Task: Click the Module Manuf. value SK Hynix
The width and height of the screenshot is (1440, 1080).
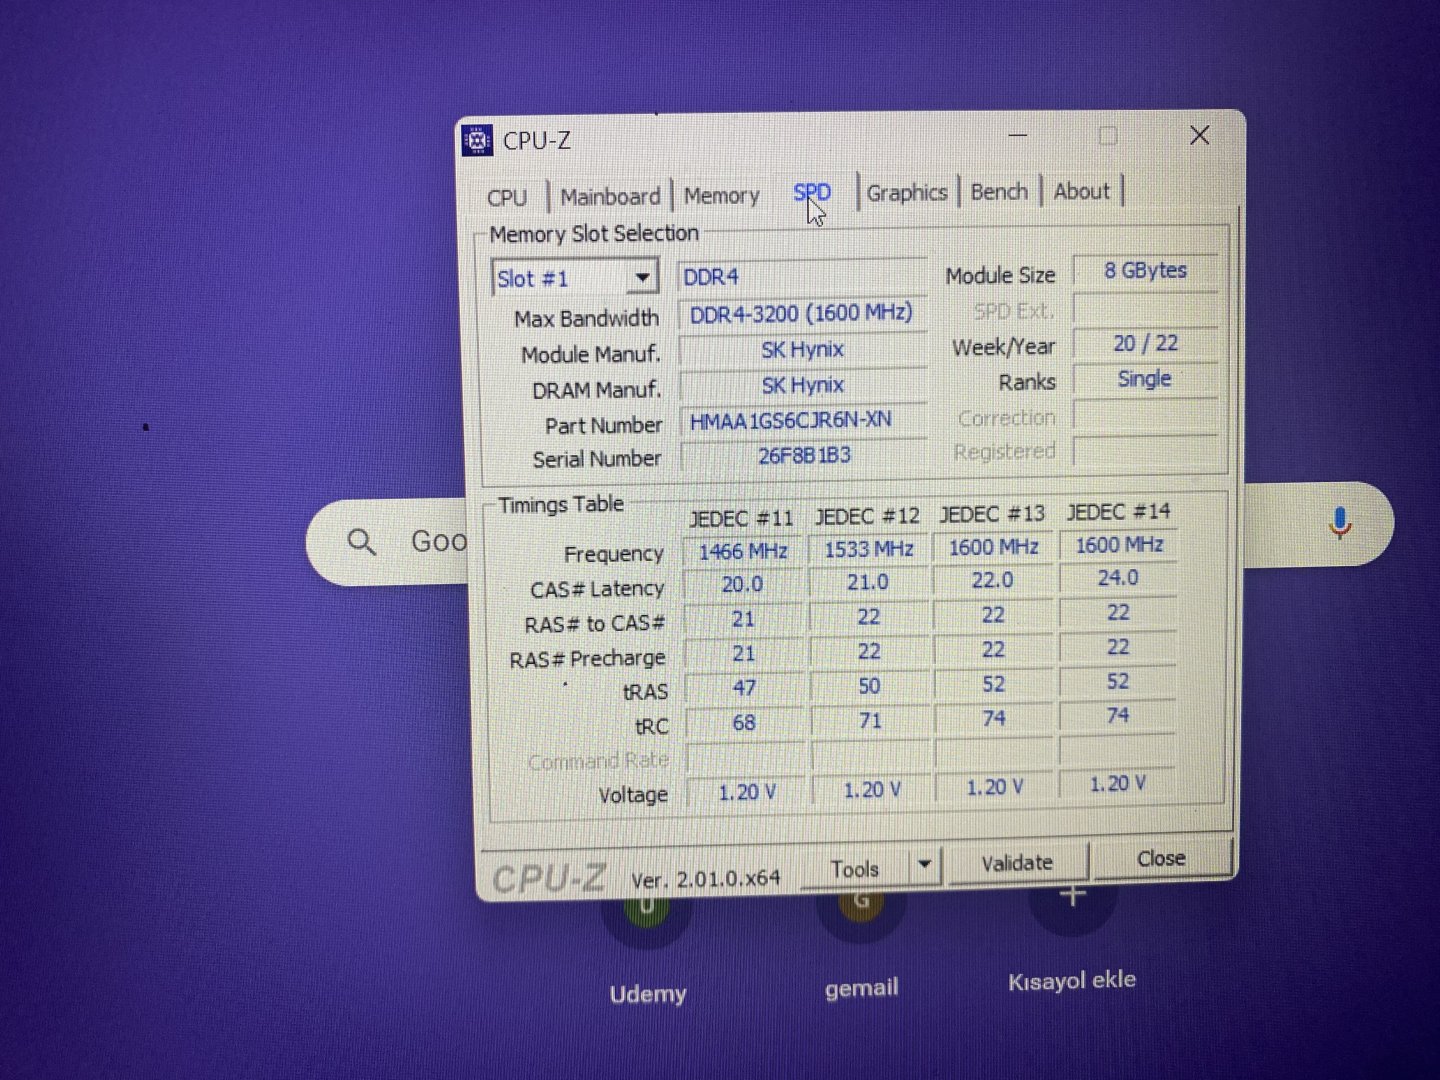Action: coord(803,349)
